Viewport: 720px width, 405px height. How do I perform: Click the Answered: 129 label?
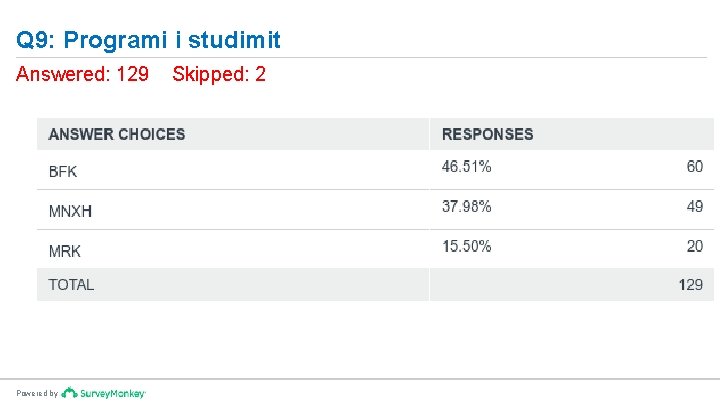click(x=82, y=74)
